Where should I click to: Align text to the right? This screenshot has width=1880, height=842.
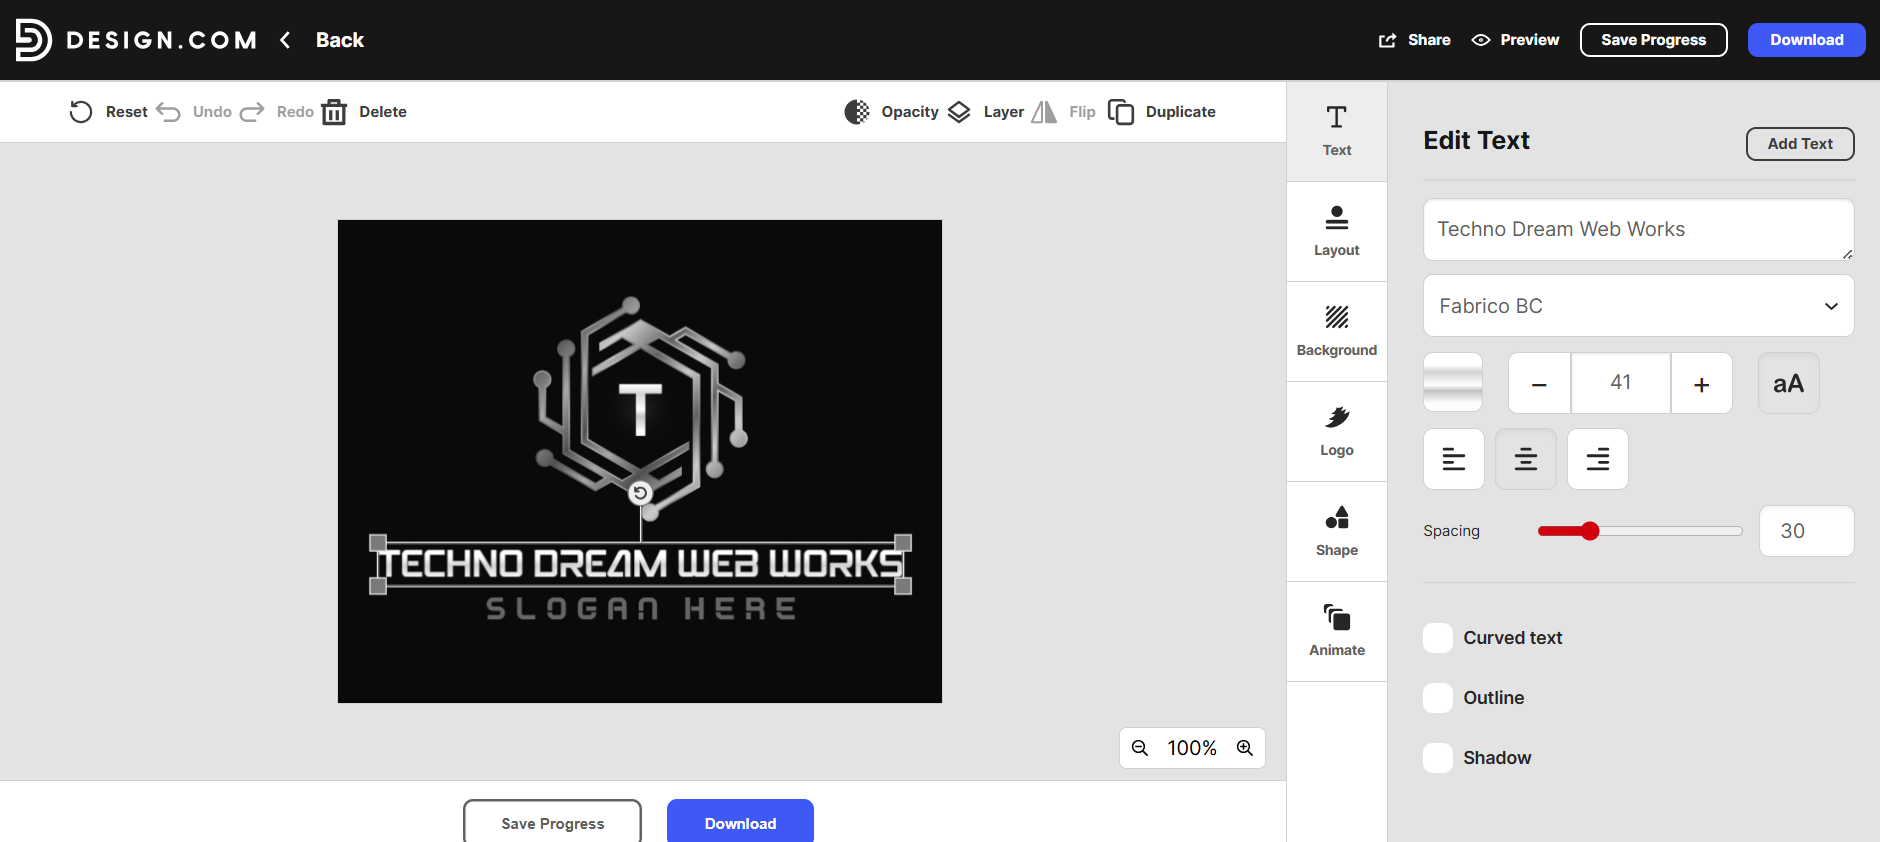(1598, 459)
